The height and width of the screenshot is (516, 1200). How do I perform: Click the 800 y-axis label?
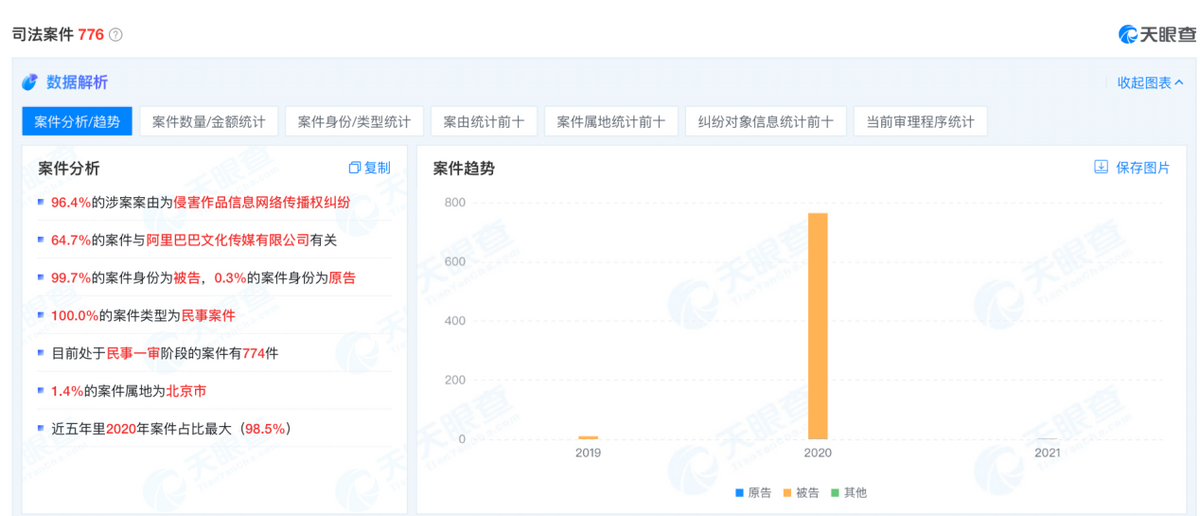coord(455,202)
